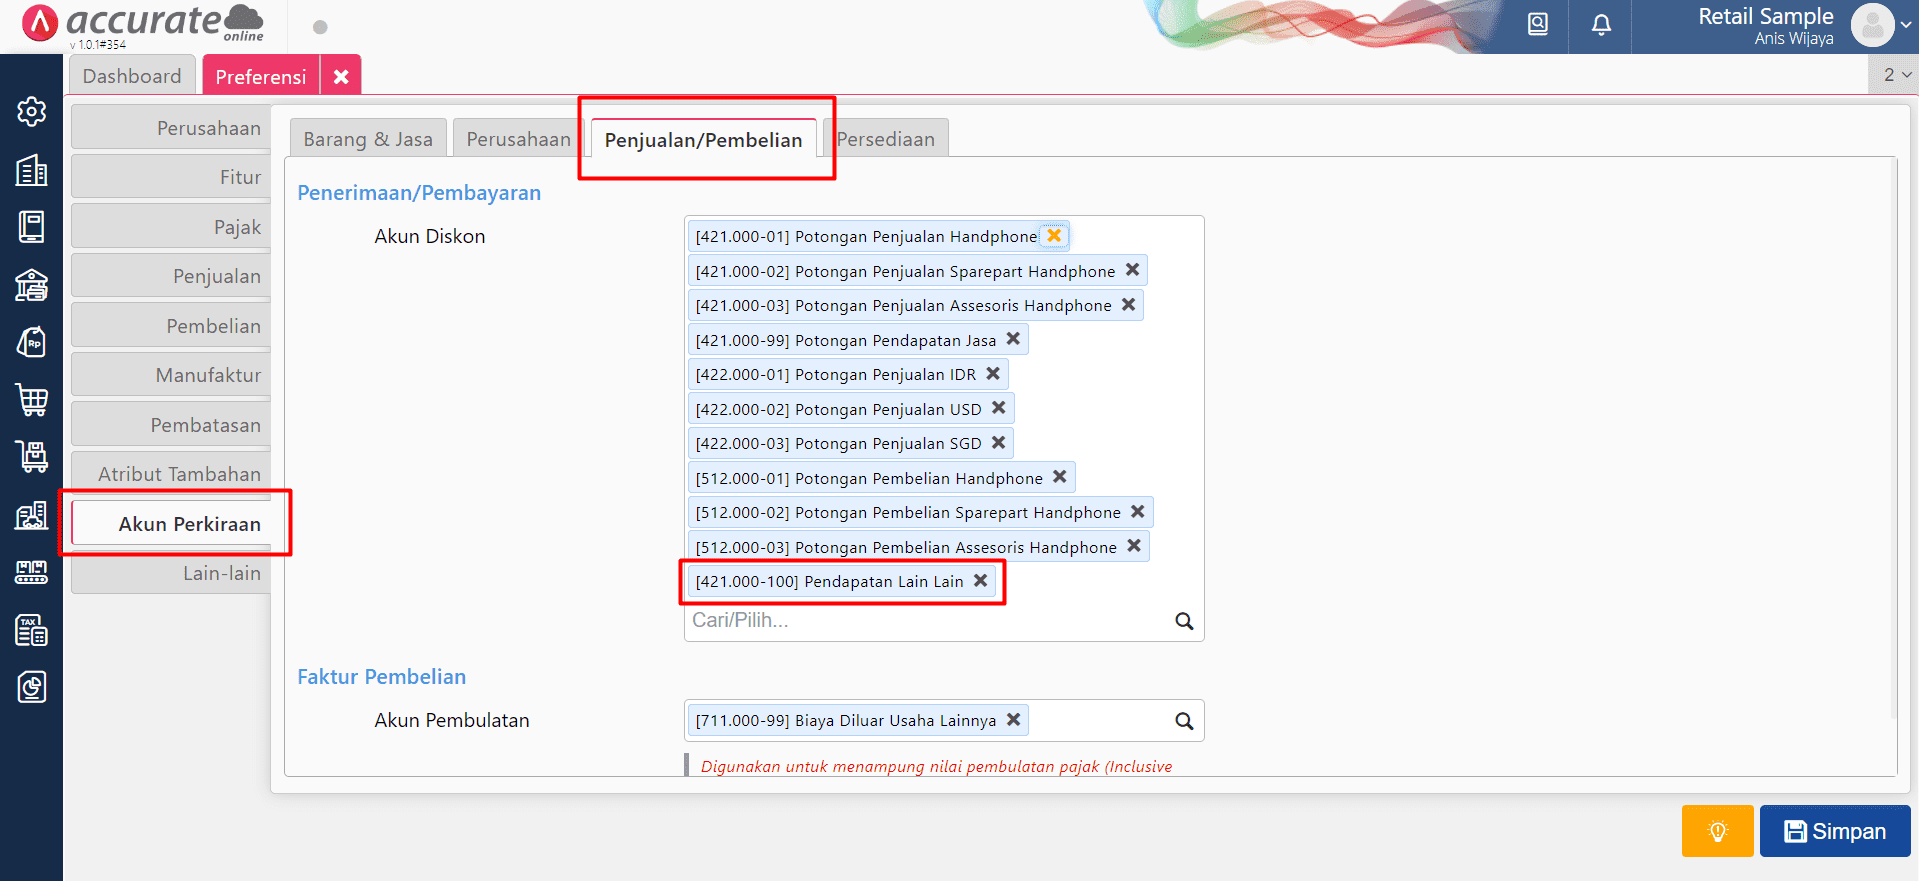Open the Rp price tag sales icon
Screen dimensions: 1919x881
[31, 342]
